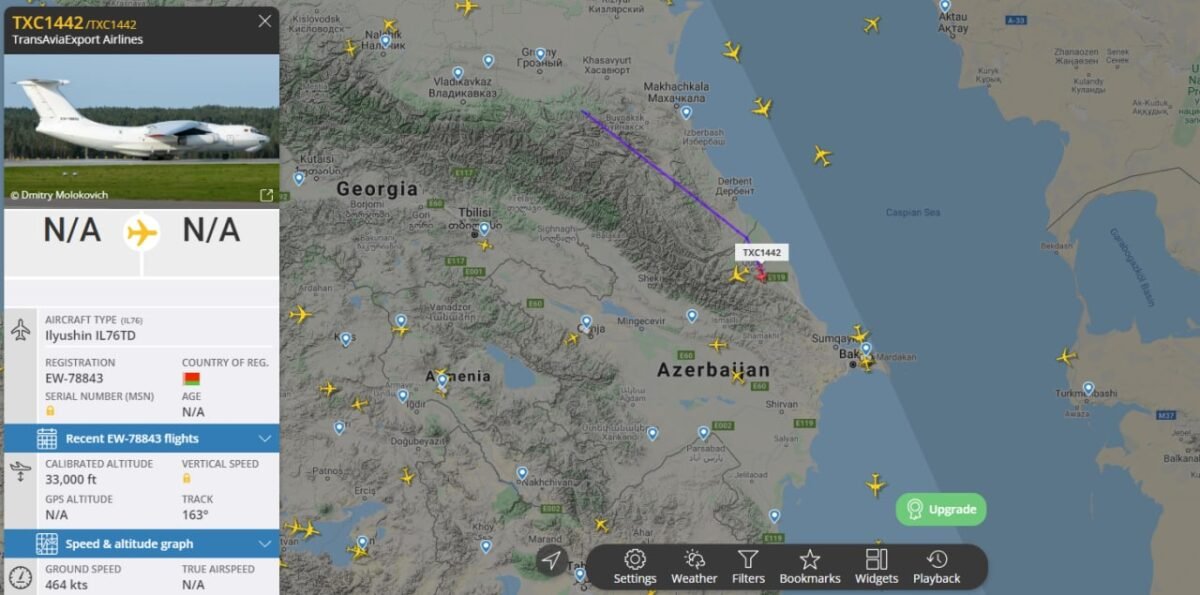Open Bookmarks star icon

pos(810,566)
